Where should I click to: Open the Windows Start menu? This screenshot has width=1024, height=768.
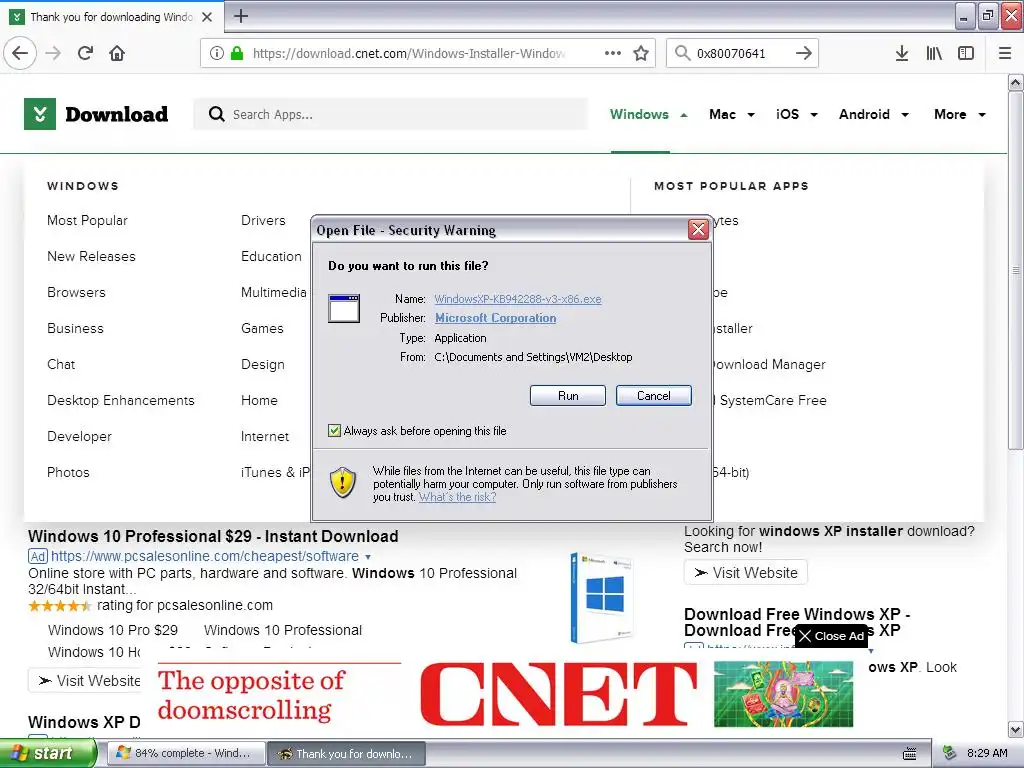click(48, 754)
